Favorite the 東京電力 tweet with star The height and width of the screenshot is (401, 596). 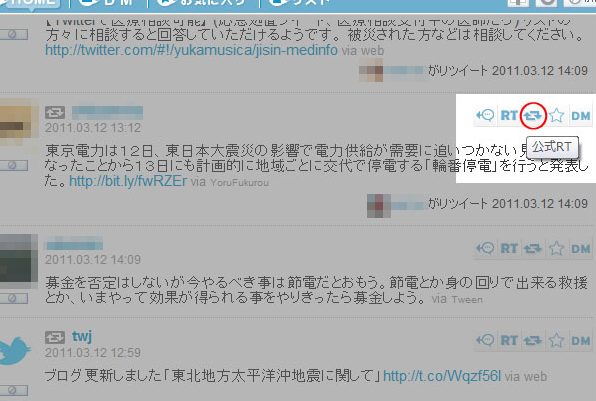point(556,116)
